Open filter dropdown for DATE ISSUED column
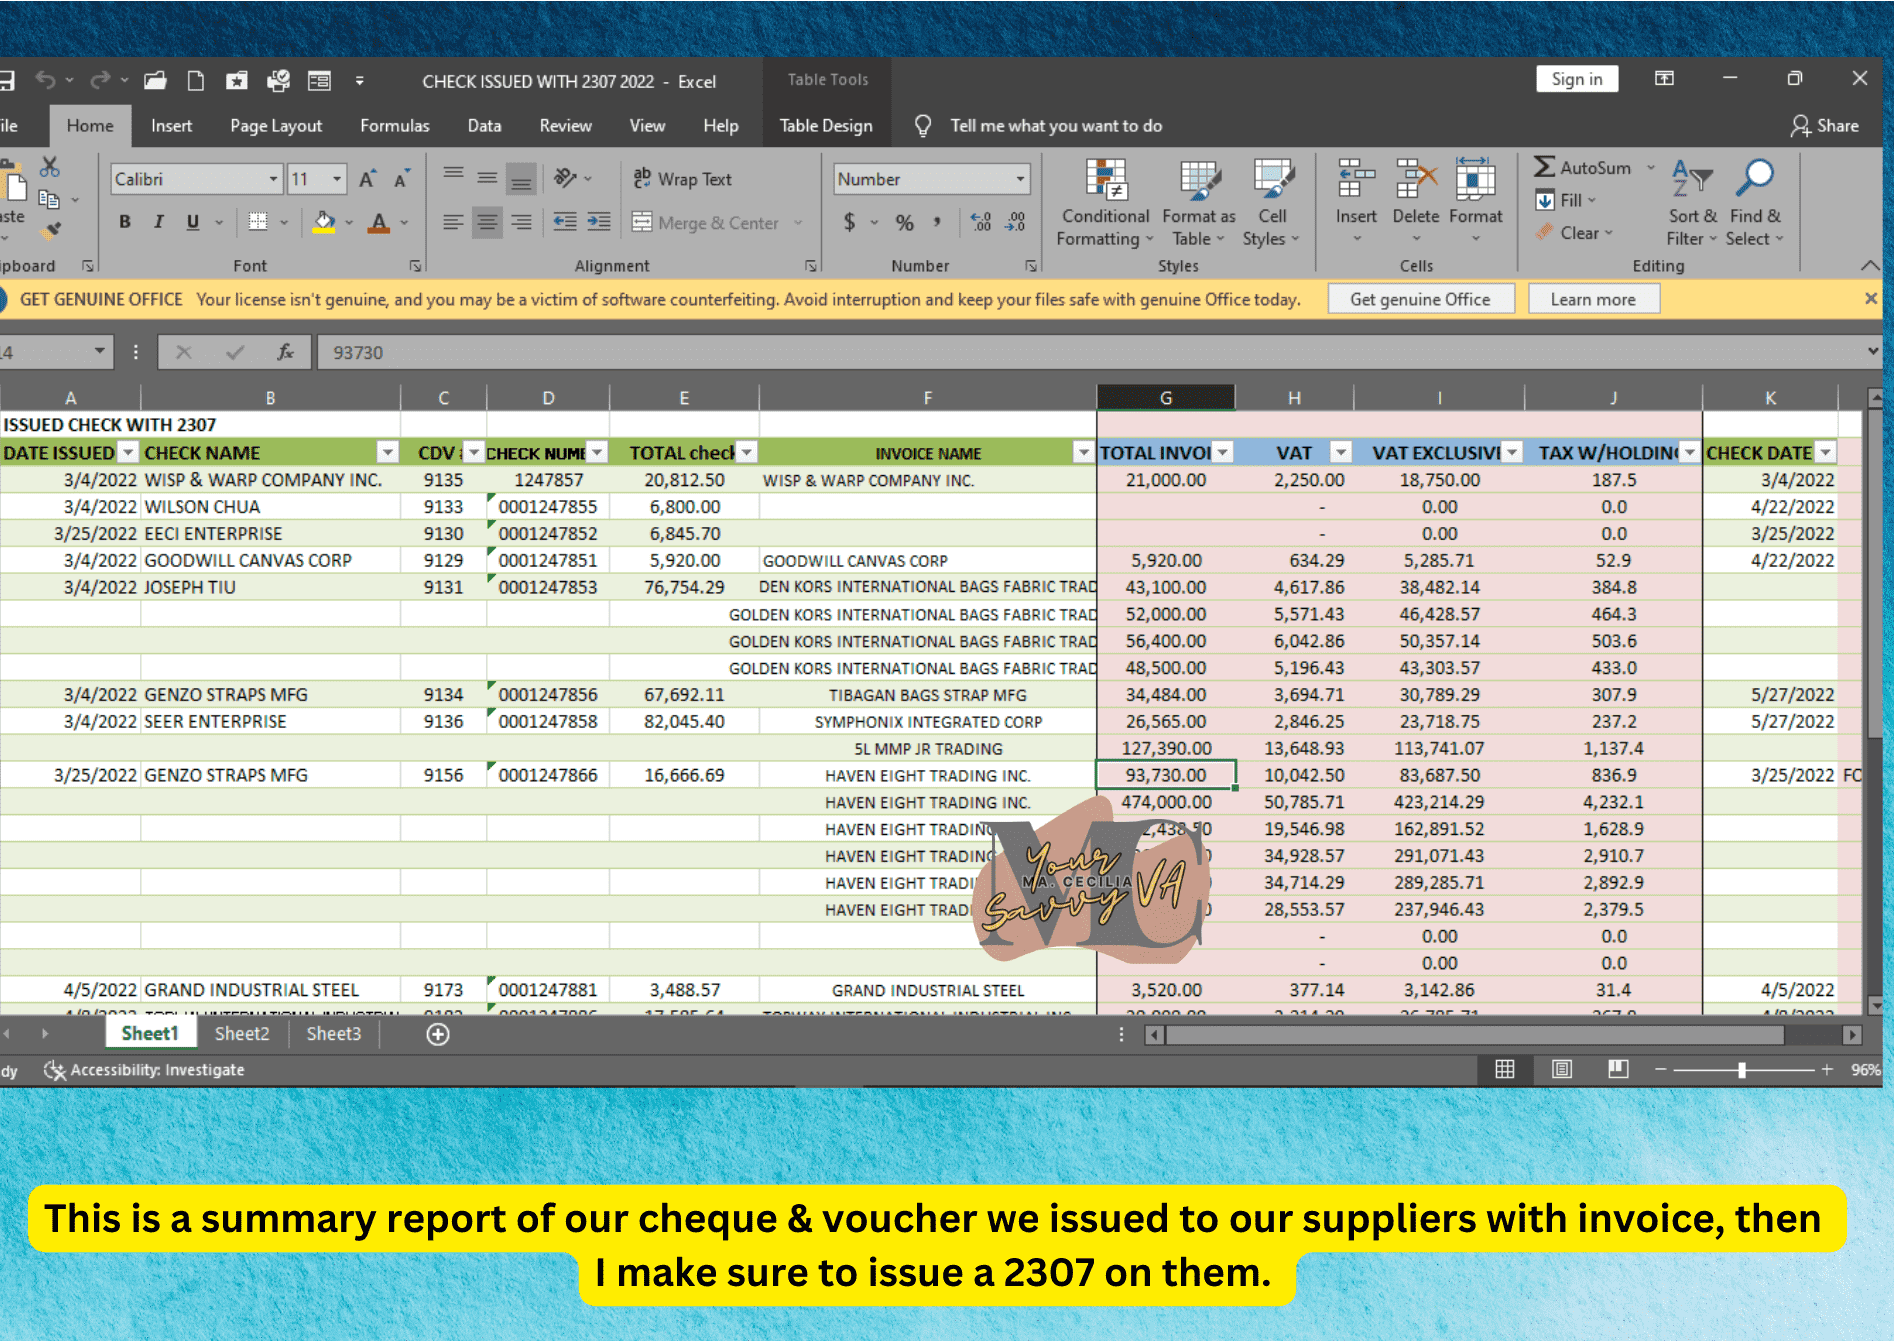This screenshot has height=1341, width=1894. 128,453
